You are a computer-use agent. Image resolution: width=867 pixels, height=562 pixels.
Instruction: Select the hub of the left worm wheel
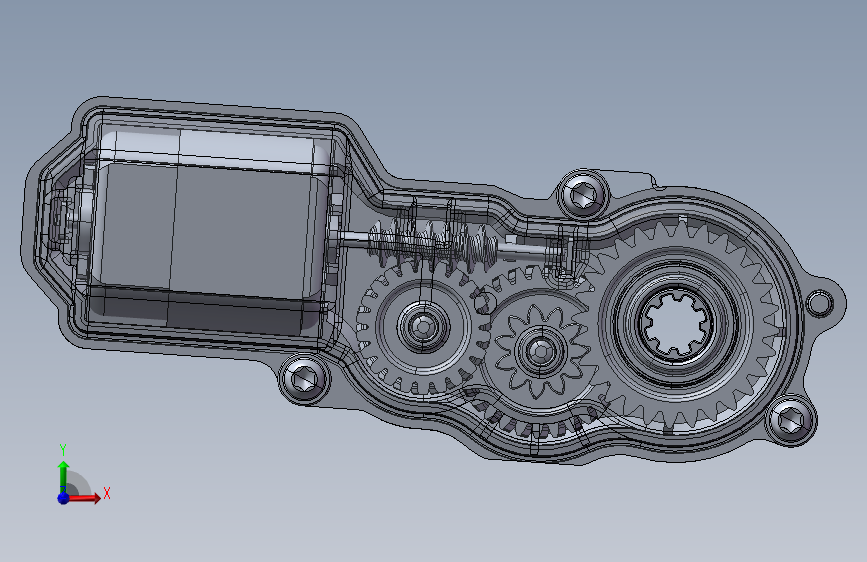pos(422,326)
